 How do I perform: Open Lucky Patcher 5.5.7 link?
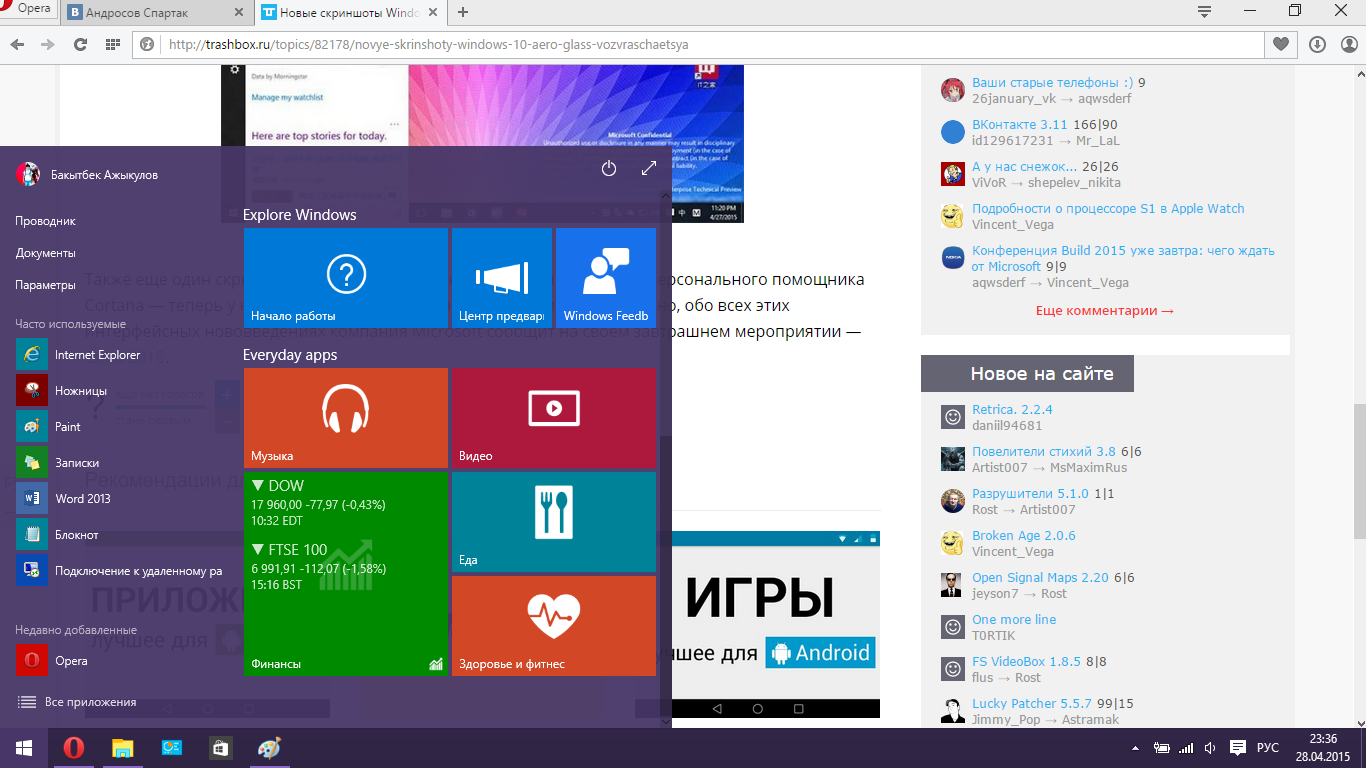click(x=1033, y=704)
